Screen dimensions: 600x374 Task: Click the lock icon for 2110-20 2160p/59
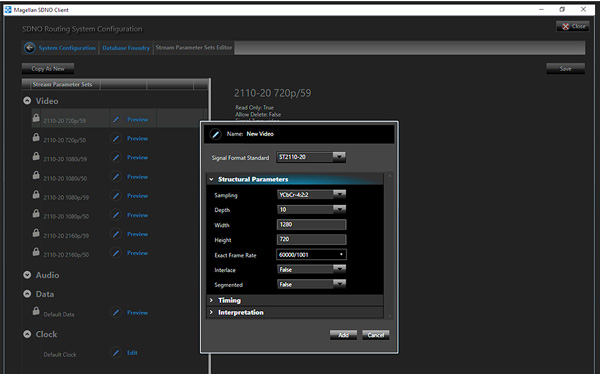(x=36, y=233)
